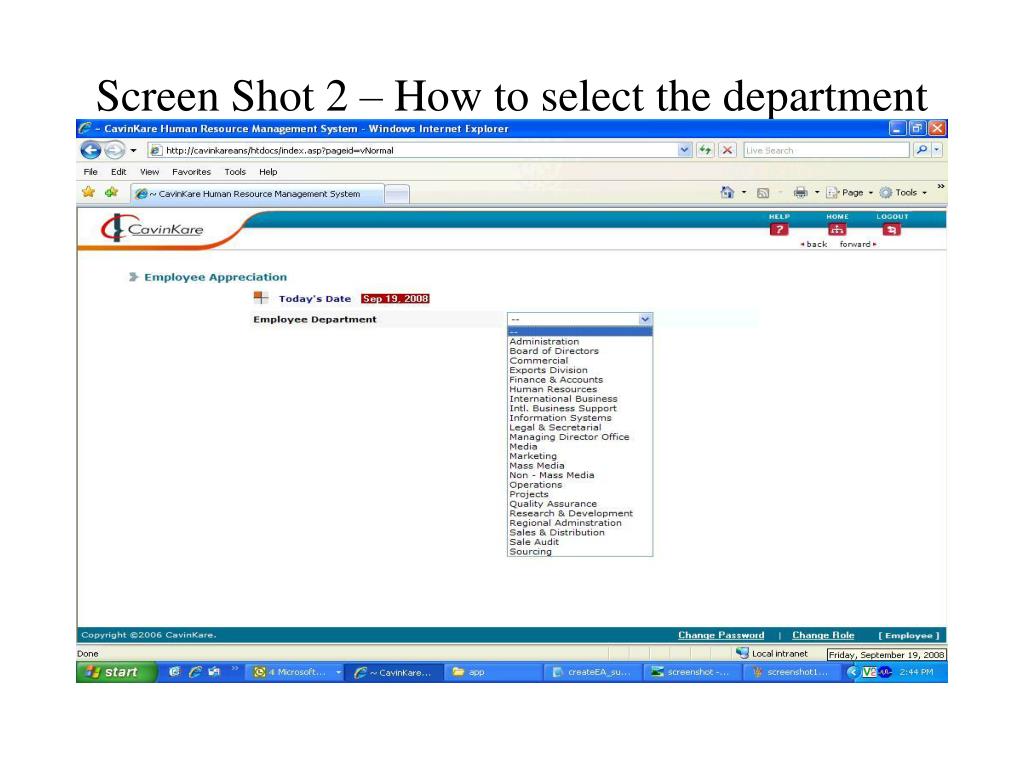Click the browser Back arrow button
Screen dimensions: 1024x768
(x=91, y=150)
